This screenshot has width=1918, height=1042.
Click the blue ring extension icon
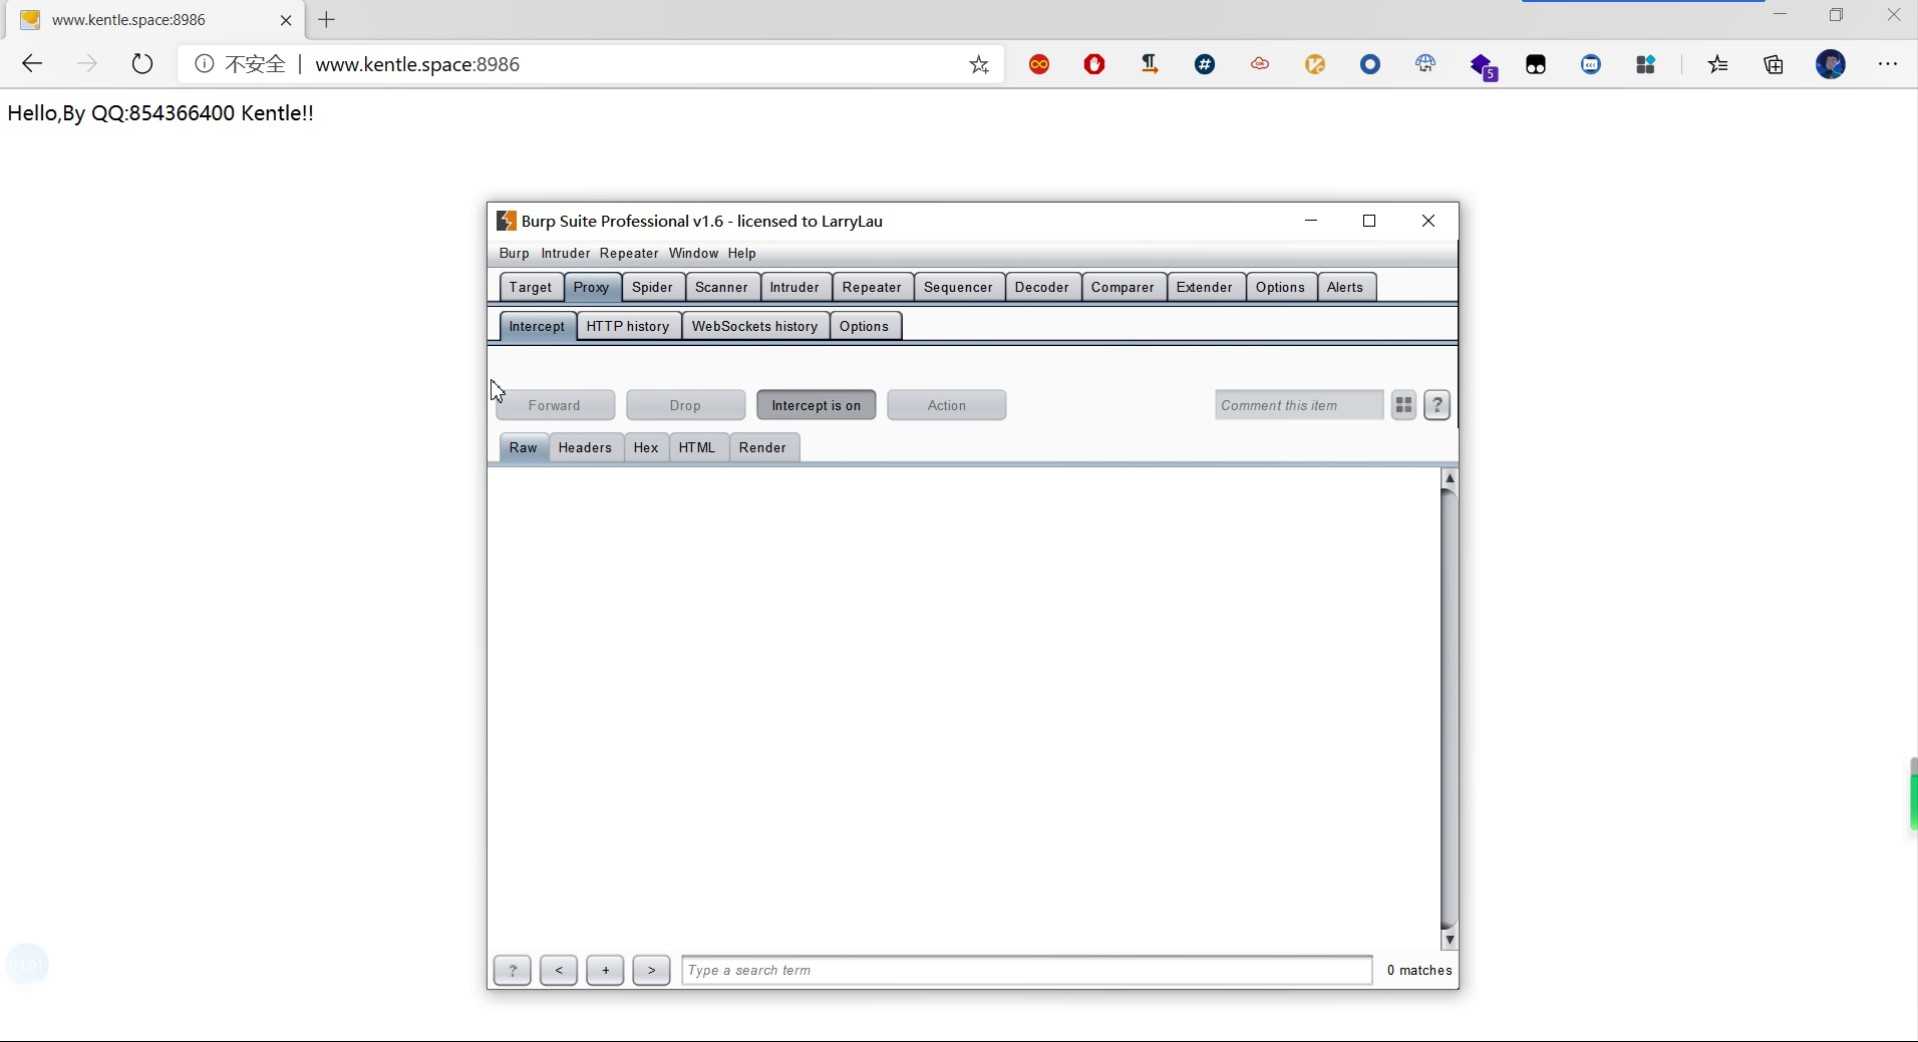pos(1370,65)
